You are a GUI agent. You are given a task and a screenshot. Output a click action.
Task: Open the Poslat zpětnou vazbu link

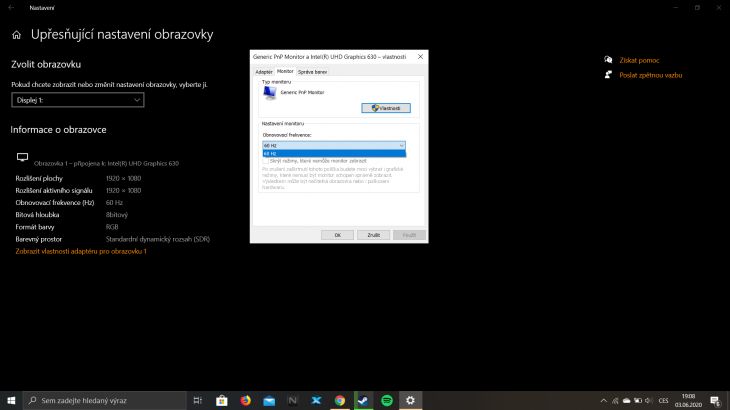point(650,75)
